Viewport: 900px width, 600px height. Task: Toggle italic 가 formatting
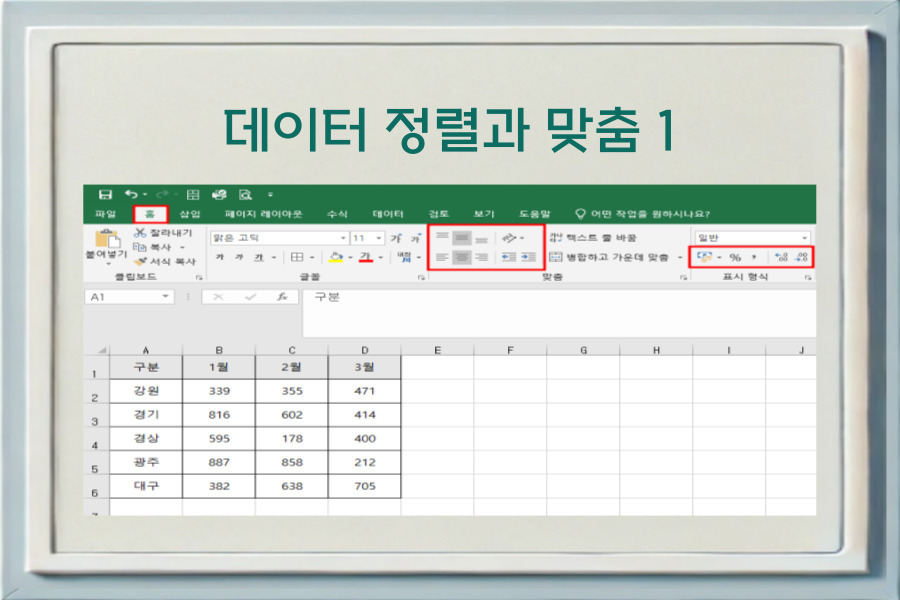pos(239,257)
